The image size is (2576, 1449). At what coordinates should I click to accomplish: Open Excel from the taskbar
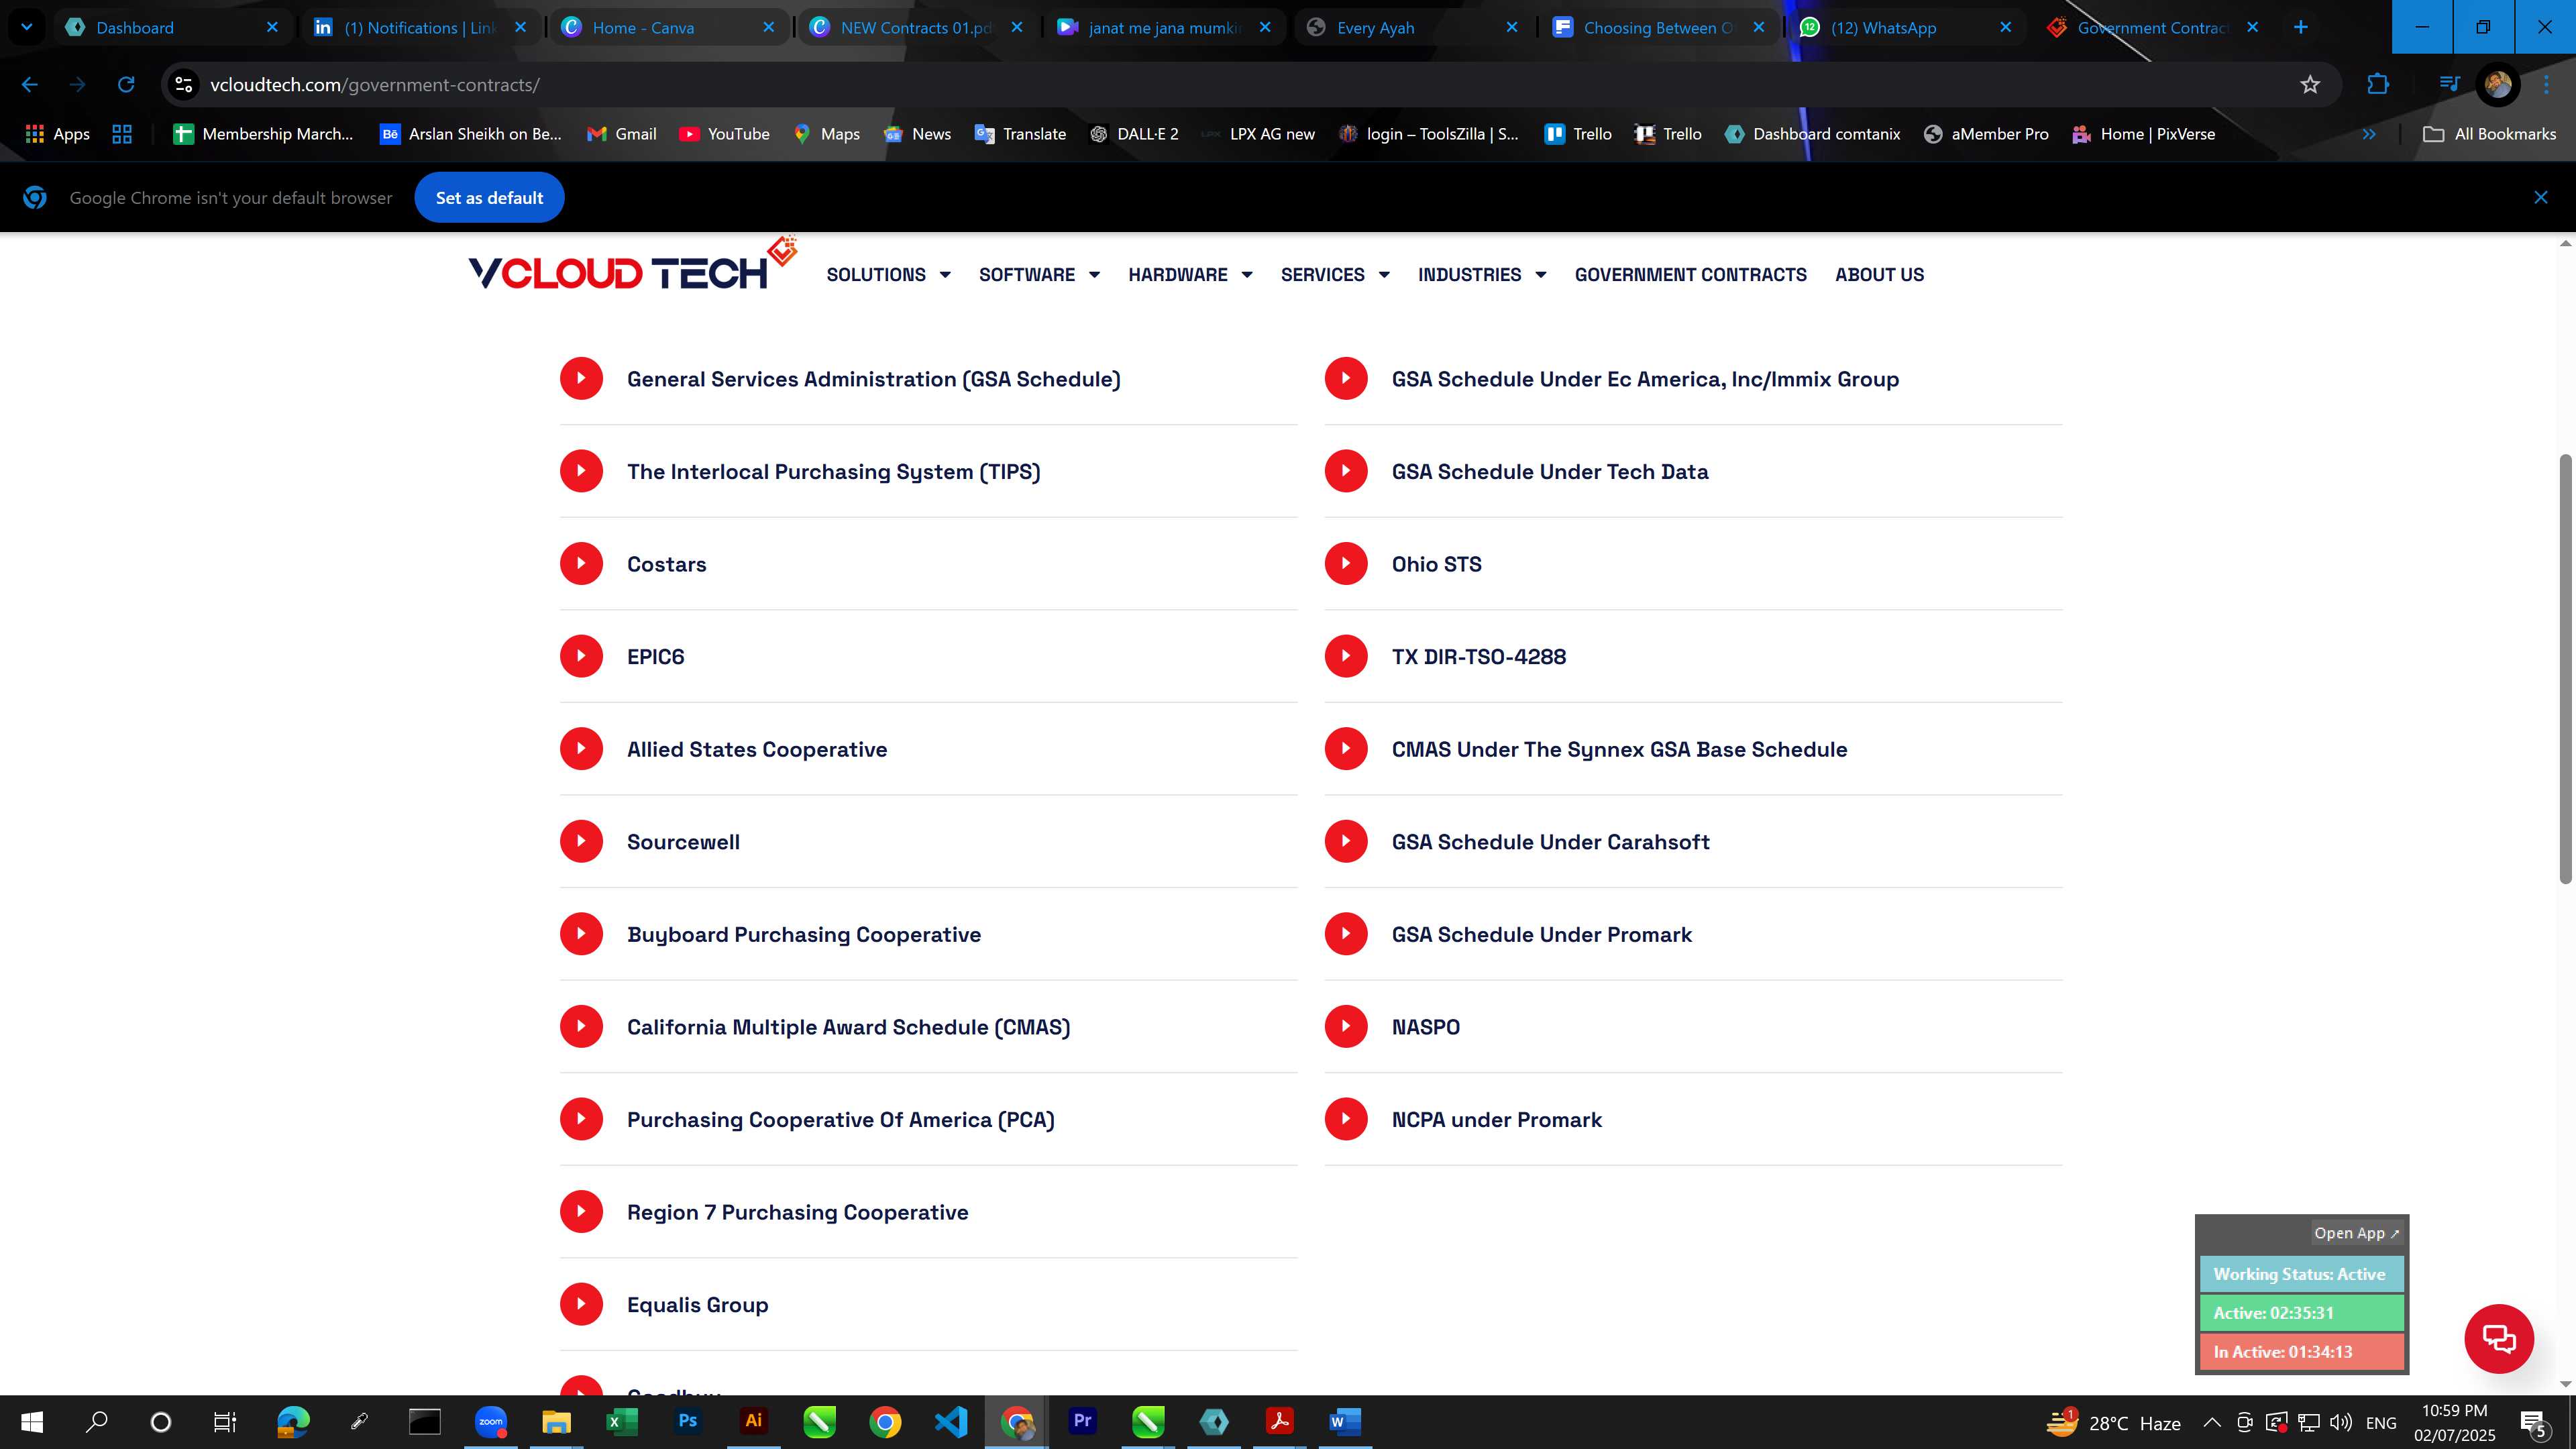(622, 1422)
